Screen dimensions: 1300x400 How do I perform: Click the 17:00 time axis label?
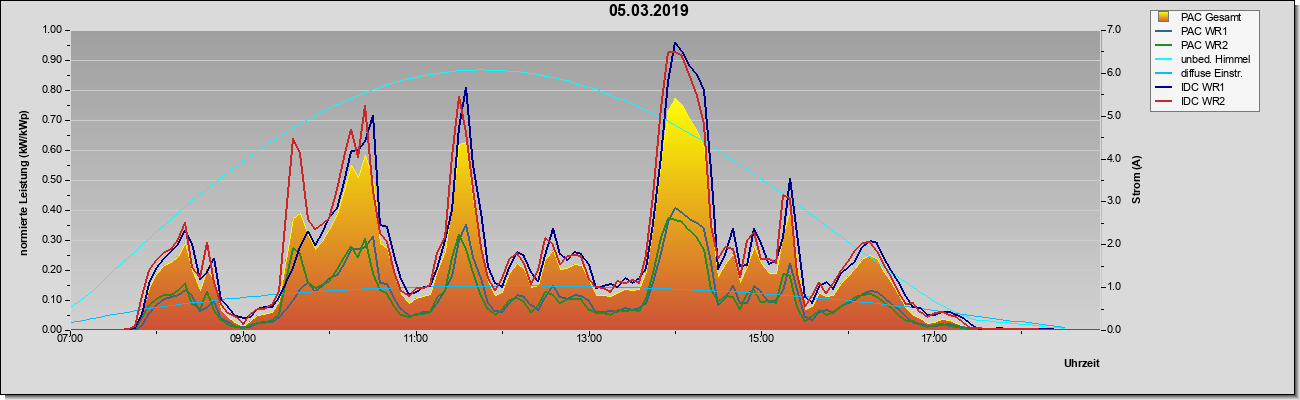point(934,339)
